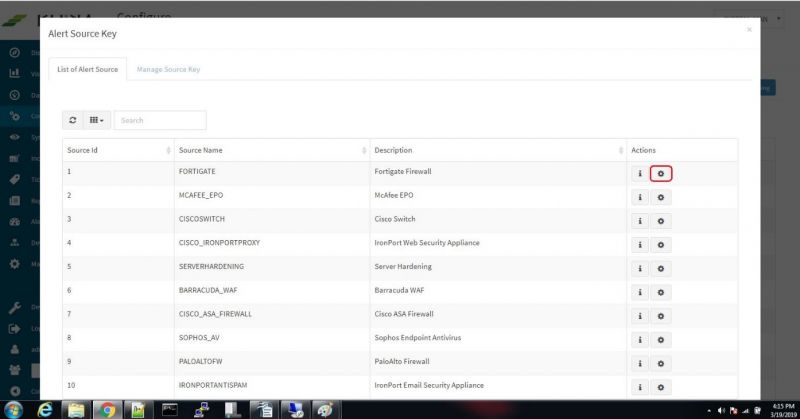The width and height of the screenshot is (800, 419).
Task: Show info for FORTIGATE source
Action: point(640,174)
